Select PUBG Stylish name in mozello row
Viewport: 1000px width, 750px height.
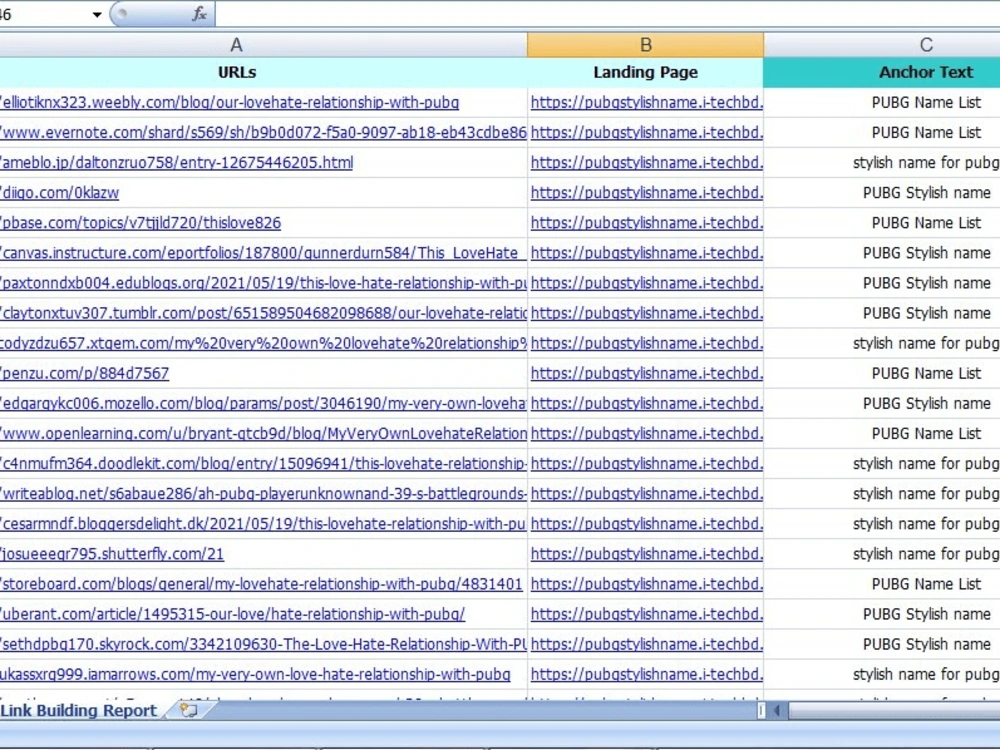pyautogui.click(x=926, y=403)
